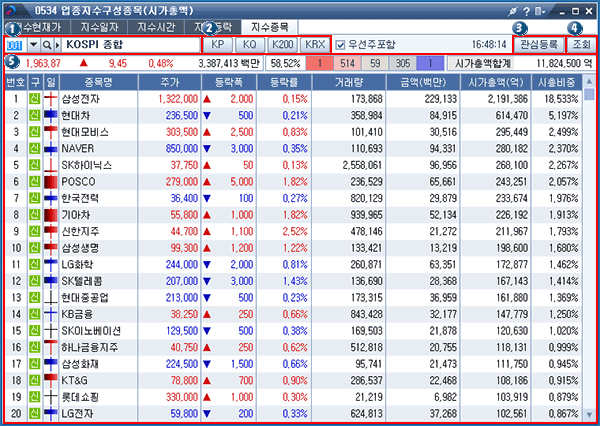Click the candlestick icon for 삼성전자
The height and width of the screenshot is (426, 600).
51,99
